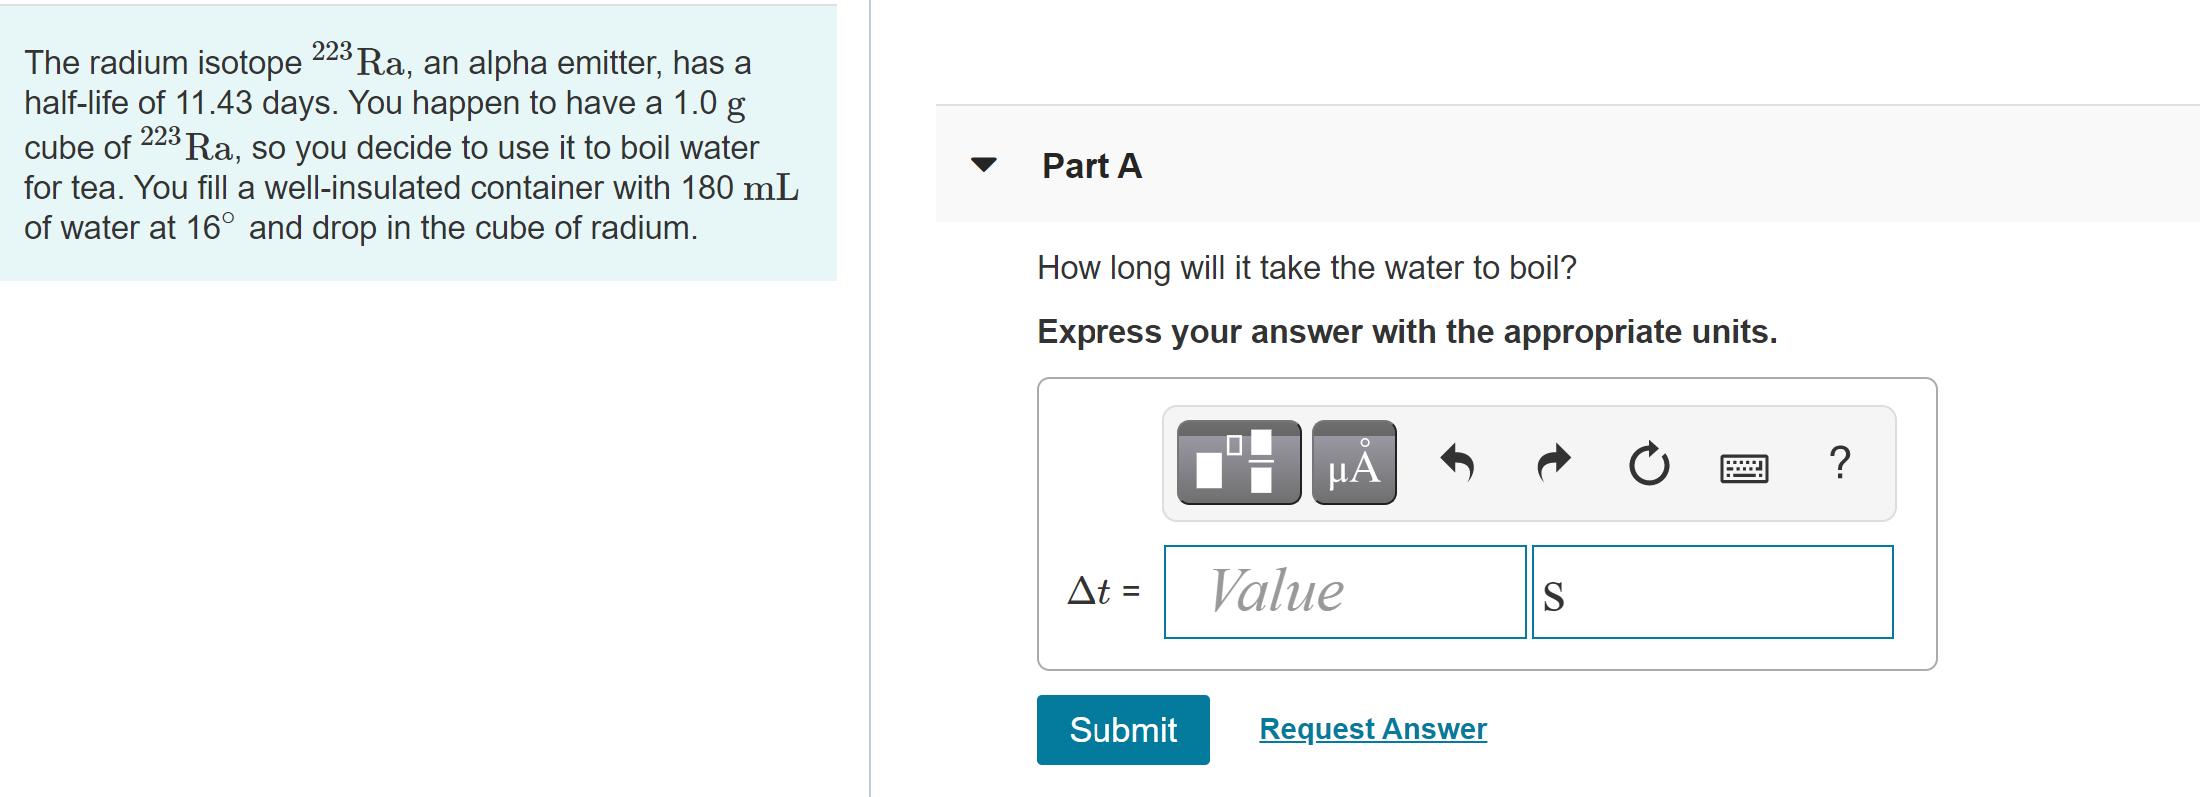Image resolution: width=2200 pixels, height=797 pixels.
Task: Click the undo arrow in the answer toolbar
Action: tap(1458, 462)
